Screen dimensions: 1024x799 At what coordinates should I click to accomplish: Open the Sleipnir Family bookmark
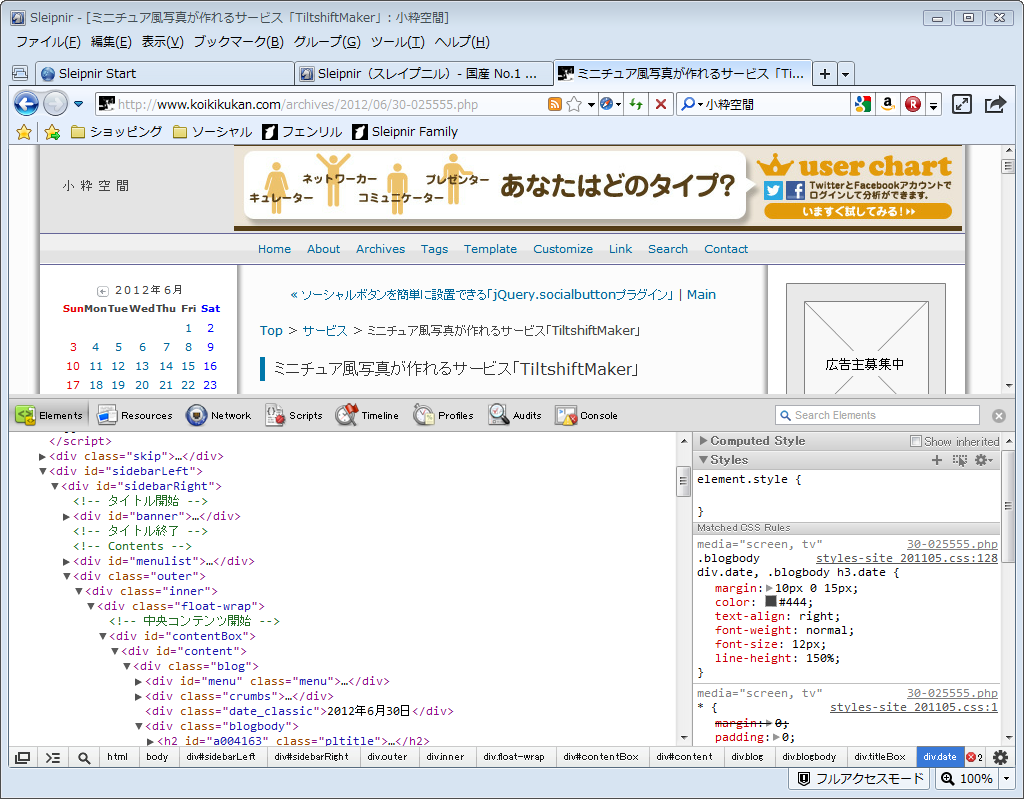[x=405, y=132]
